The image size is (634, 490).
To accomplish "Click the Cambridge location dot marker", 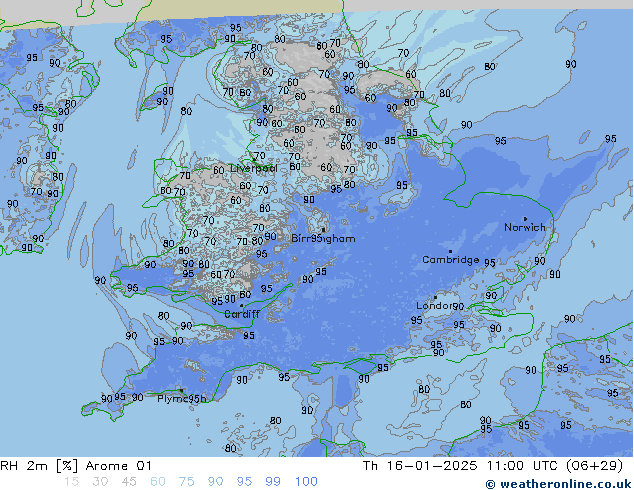I will tap(450, 251).
